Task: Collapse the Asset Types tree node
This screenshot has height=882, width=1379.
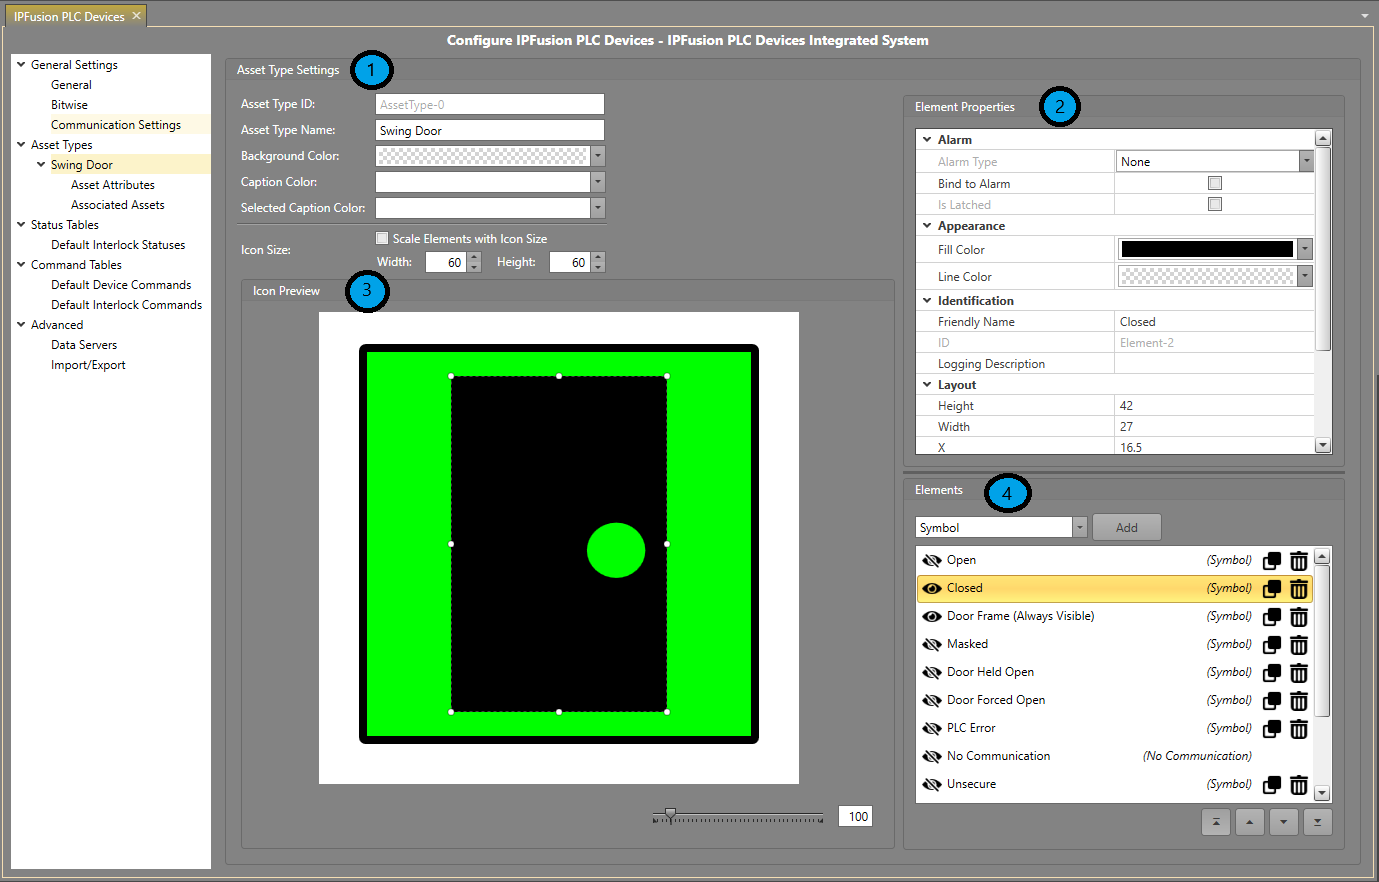Action: pos(21,145)
